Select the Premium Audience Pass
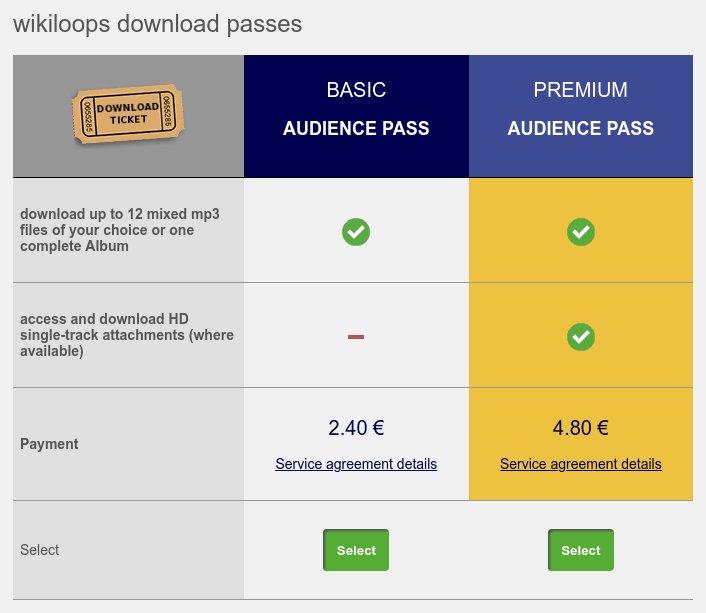 pyautogui.click(x=580, y=550)
